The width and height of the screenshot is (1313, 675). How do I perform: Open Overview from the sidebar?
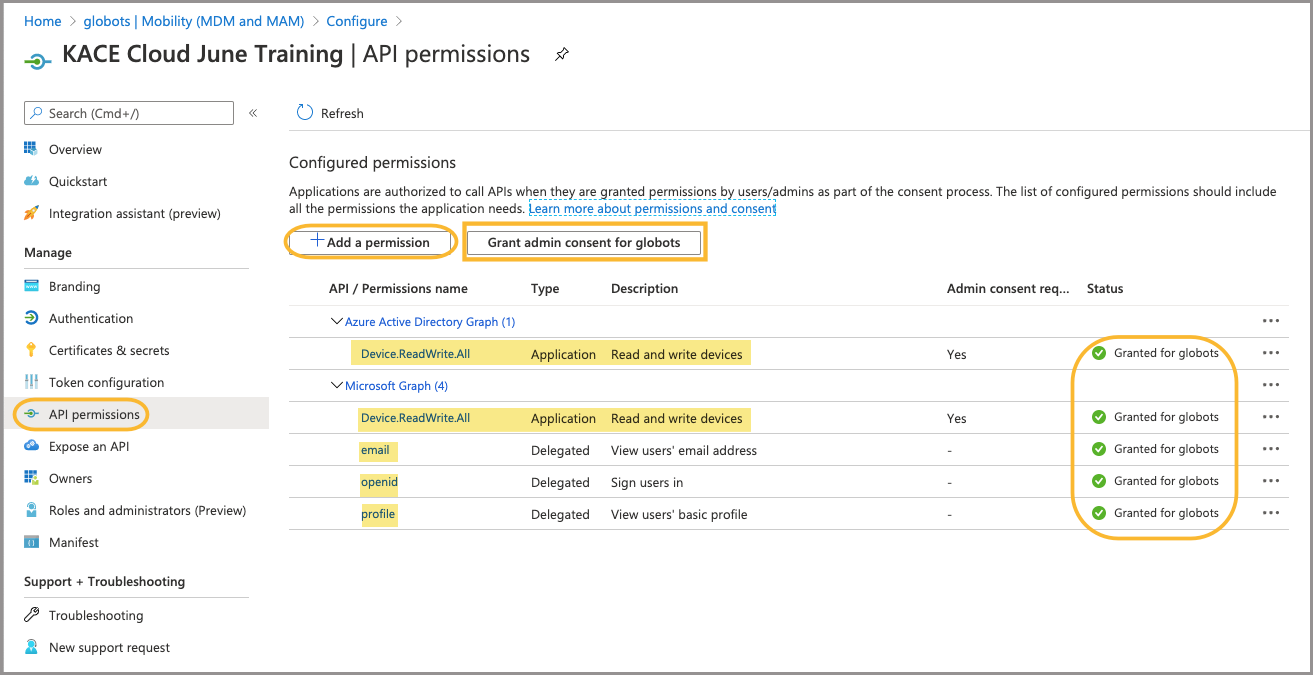pyautogui.click(x=75, y=149)
